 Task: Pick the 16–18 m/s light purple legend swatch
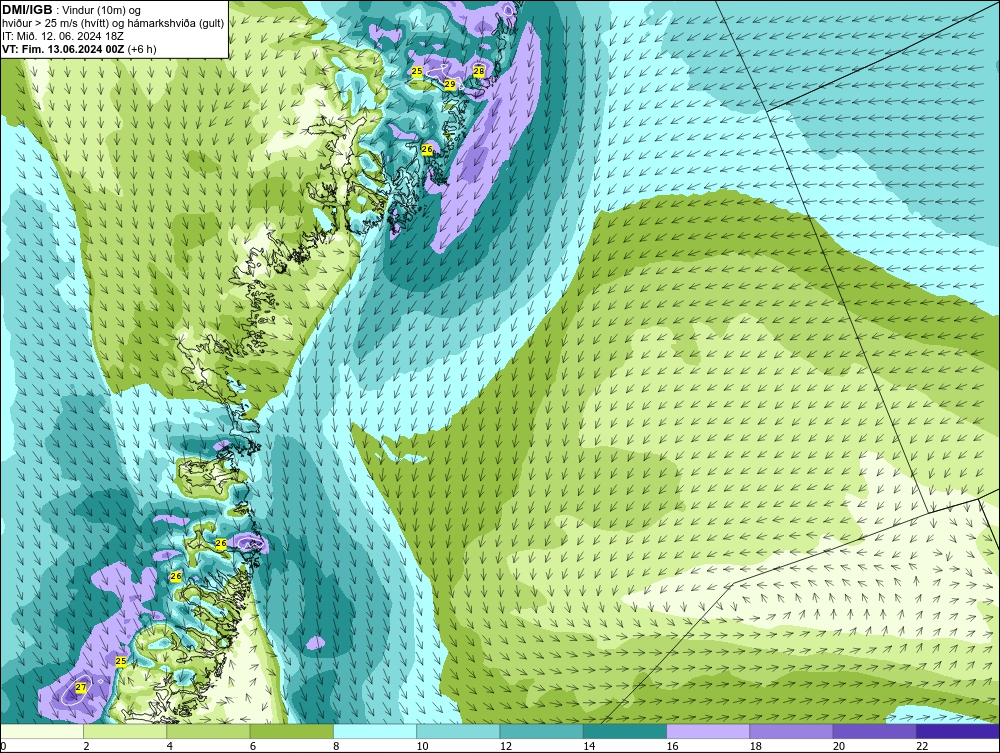coord(708,731)
